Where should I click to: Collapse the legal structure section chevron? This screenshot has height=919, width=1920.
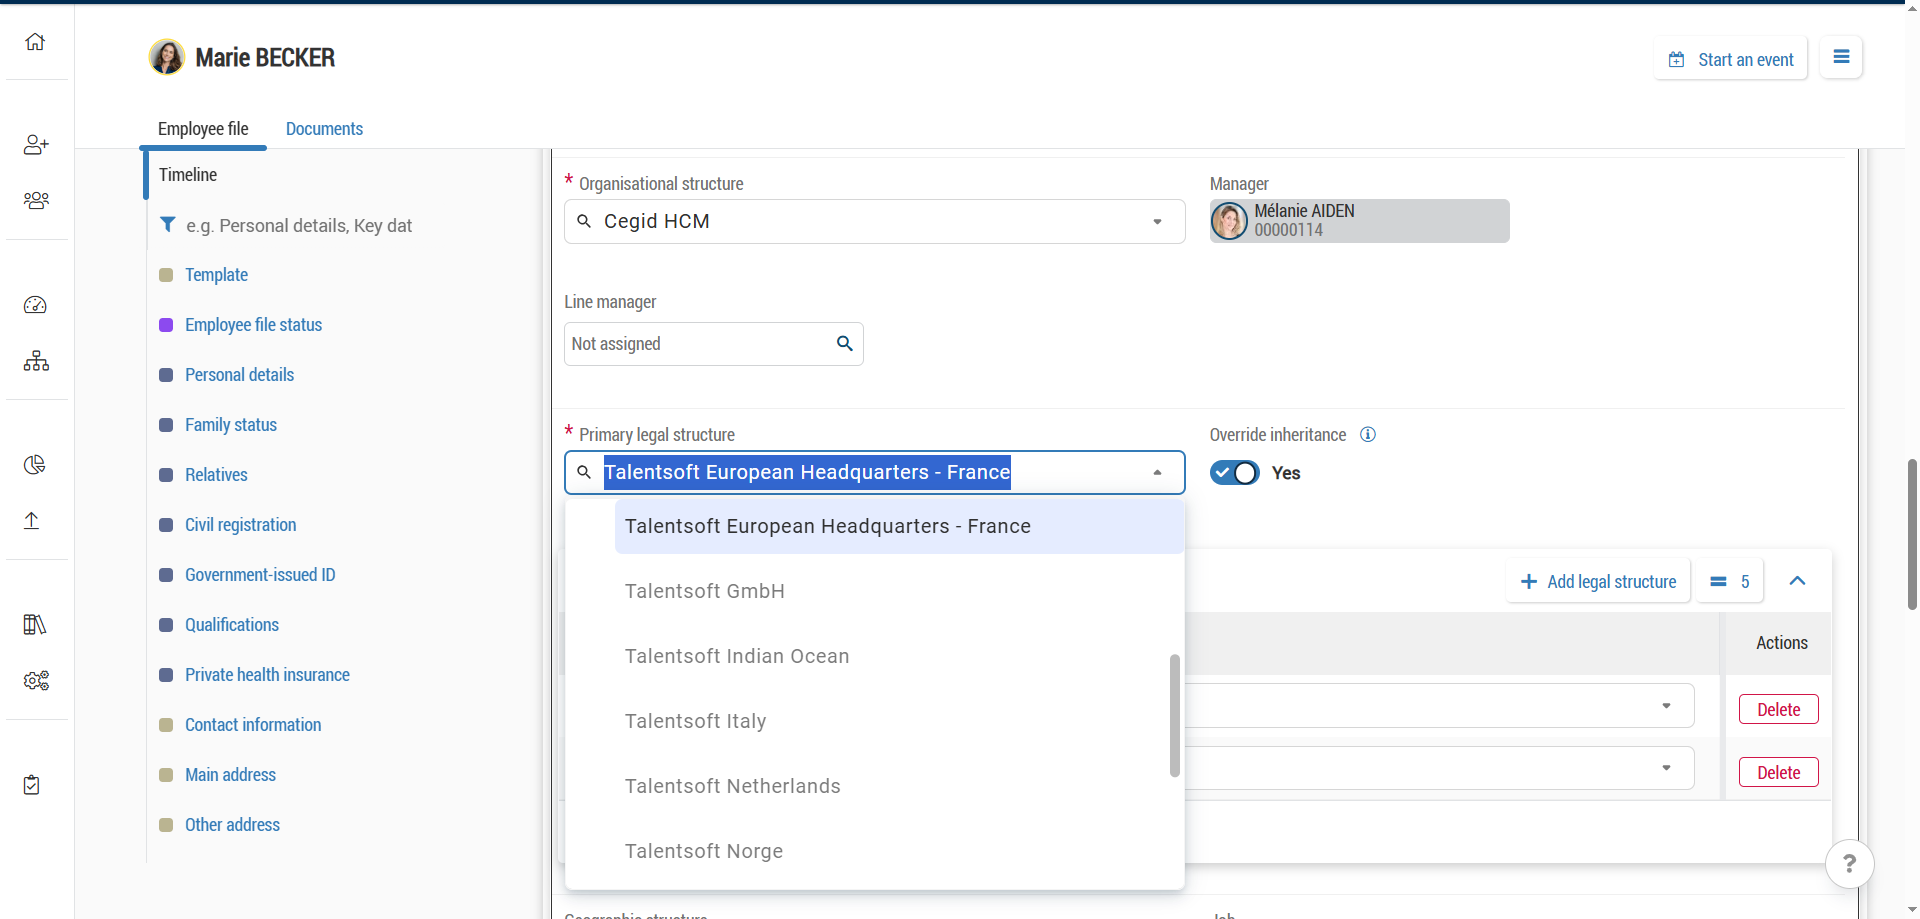coord(1797,581)
